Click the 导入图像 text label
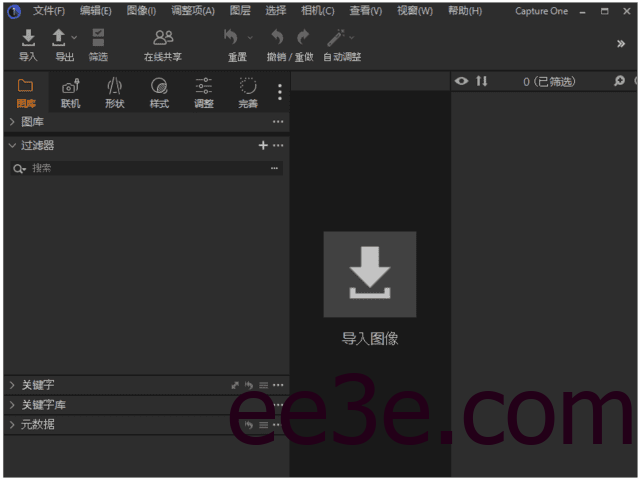 pyautogui.click(x=370, y=338)
